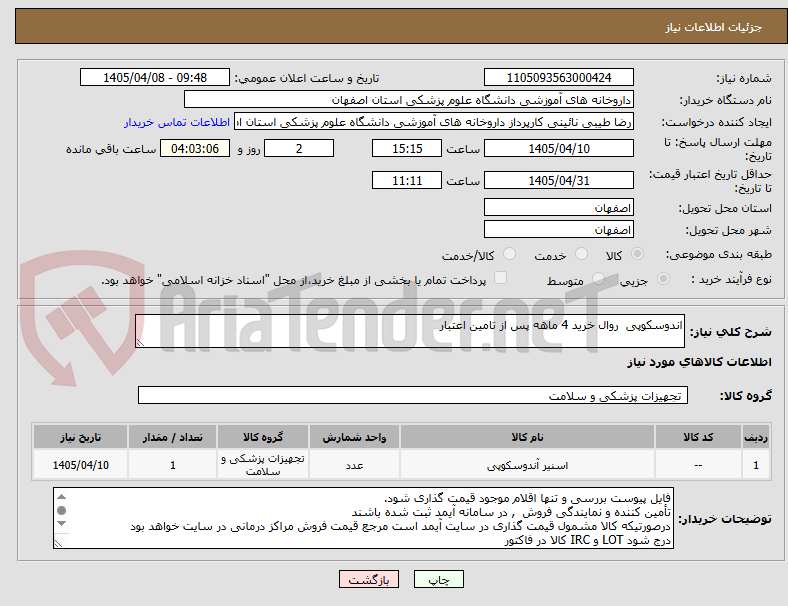The width and height of the screenshot is (788, 606).
Task: Click the ردیف column header
Action: click(x=755, y=437)
